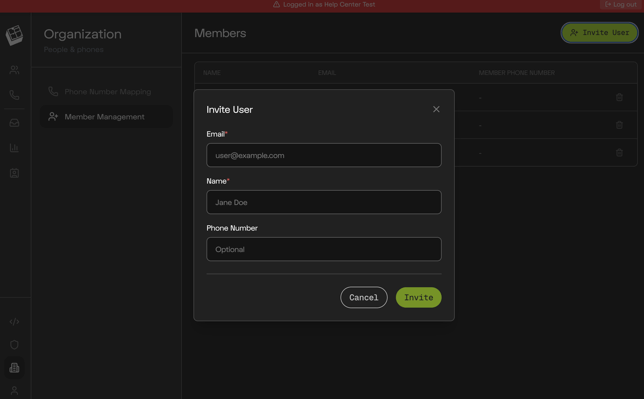Click Cancel in the Invite User dialog
This screenshot has width=644, height=399.
[363, 298]
